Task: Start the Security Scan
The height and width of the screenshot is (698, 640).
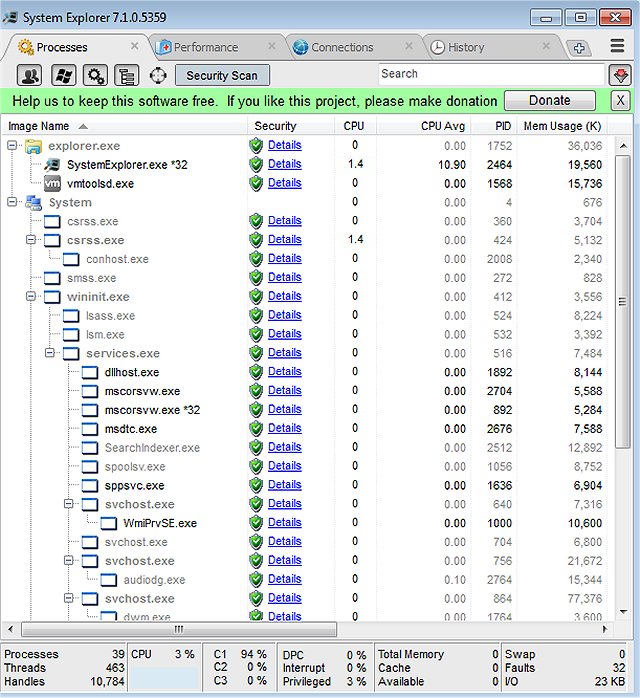Action: (x=222, y=75)
